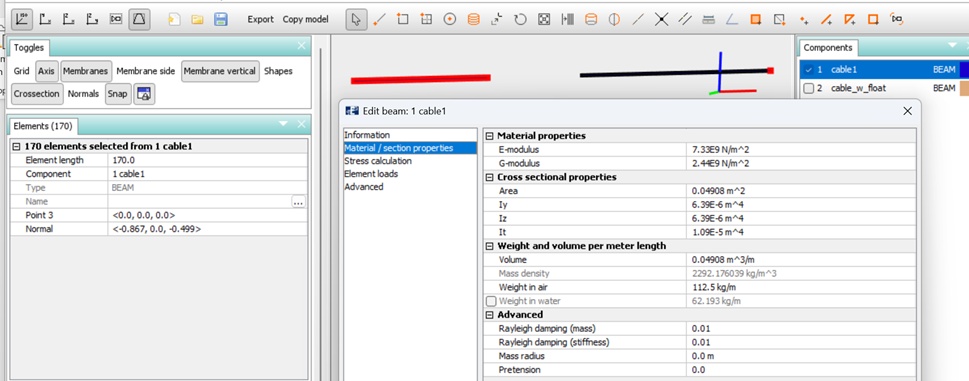Open the Advanced page in the left list

[x=364, y=186]
